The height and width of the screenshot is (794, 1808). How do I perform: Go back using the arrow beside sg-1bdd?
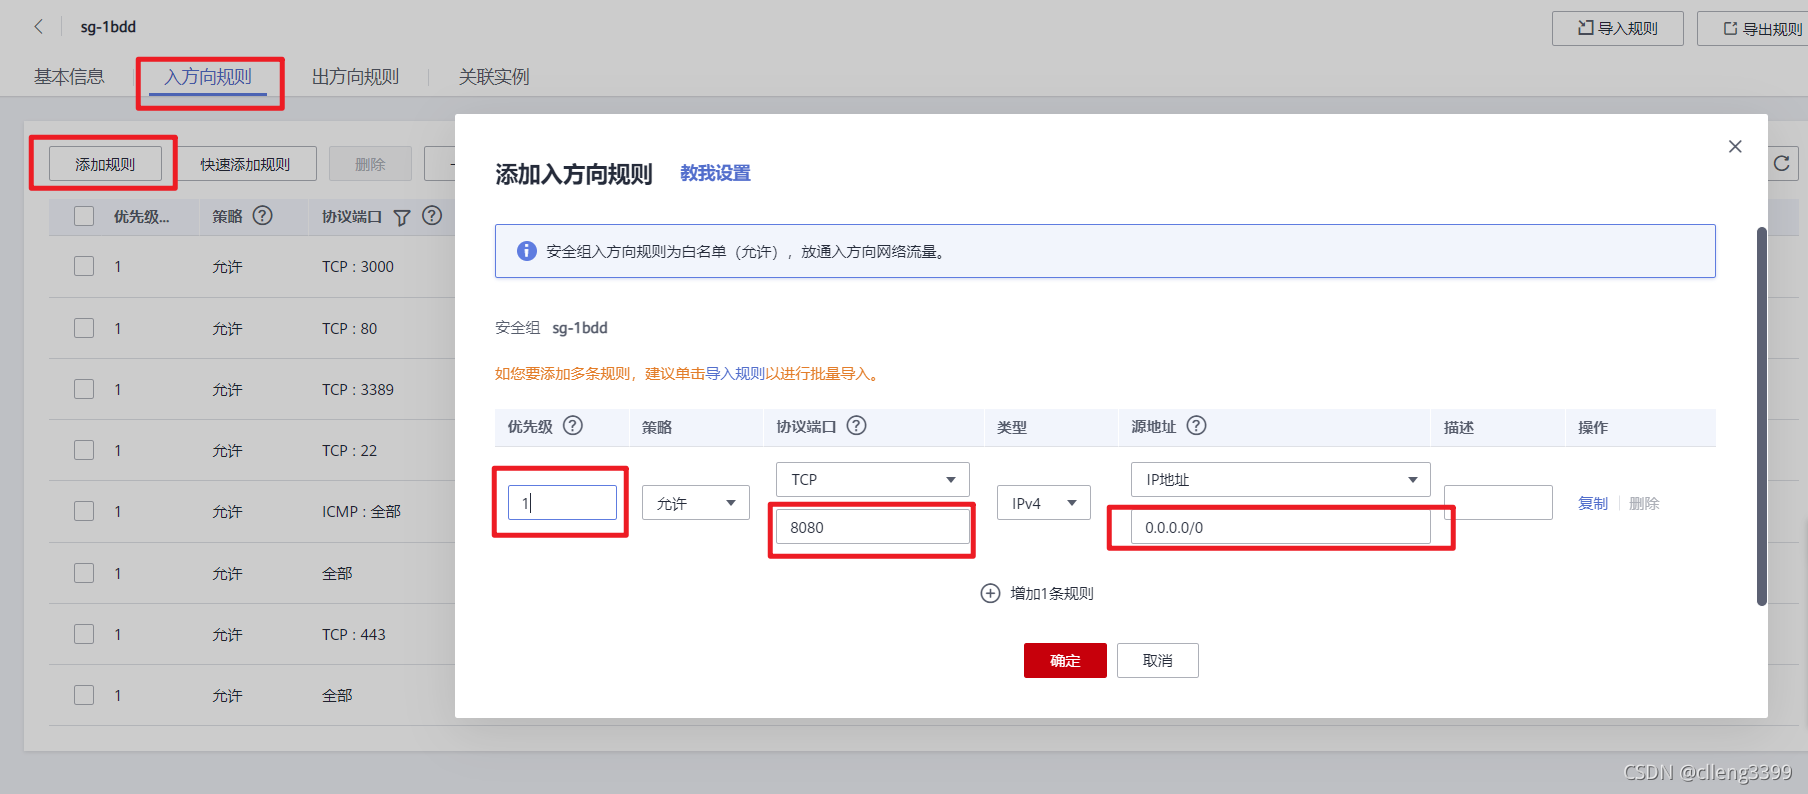(38, 27)
